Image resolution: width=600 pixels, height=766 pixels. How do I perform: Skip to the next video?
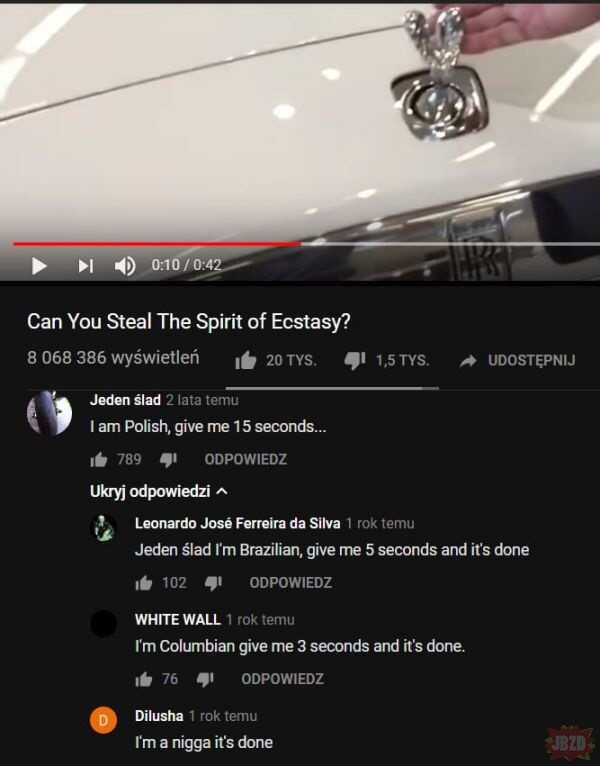86,266
